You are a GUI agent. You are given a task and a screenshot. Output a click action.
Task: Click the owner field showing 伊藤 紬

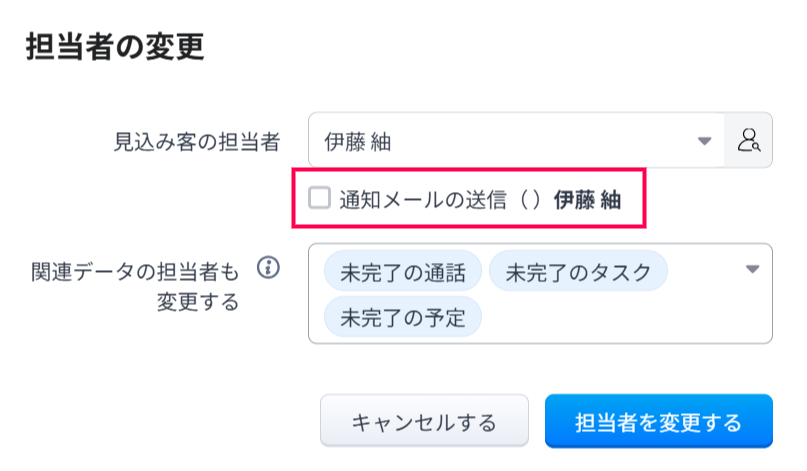coord(500,141)
